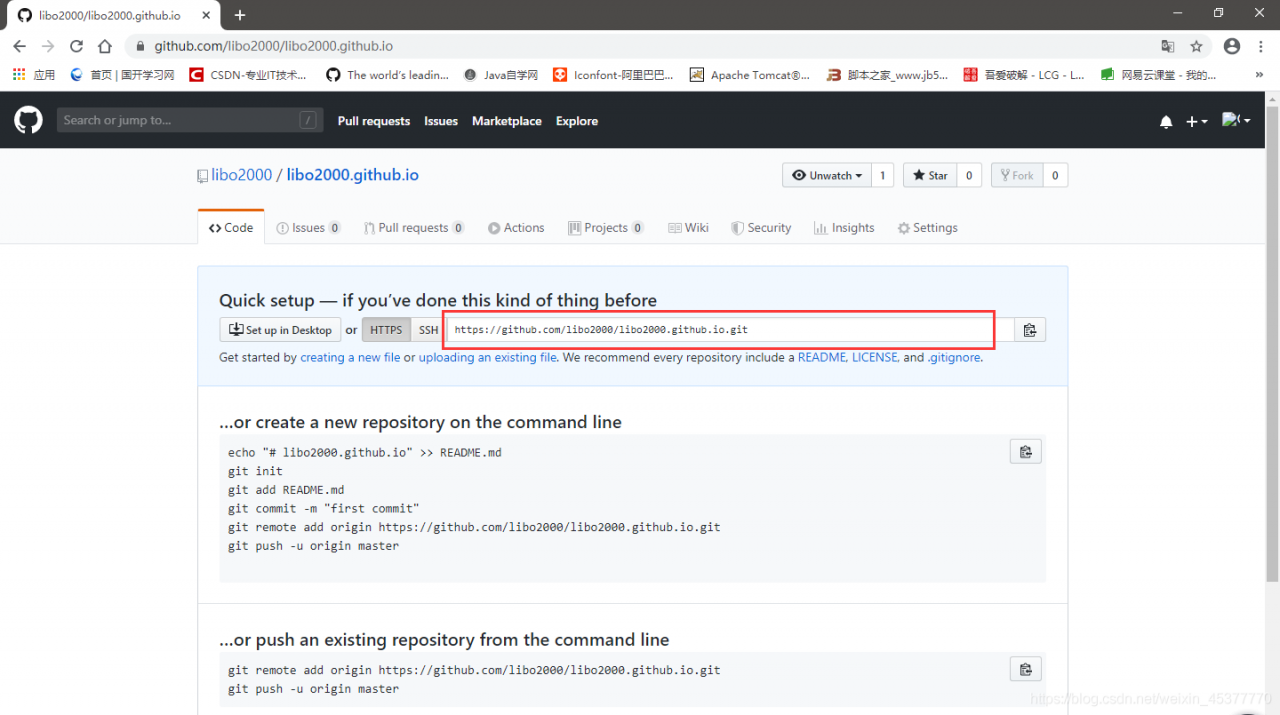Screen dimensions: 1280x715
Task: Open the browser home page
Action: click(105, 46)
